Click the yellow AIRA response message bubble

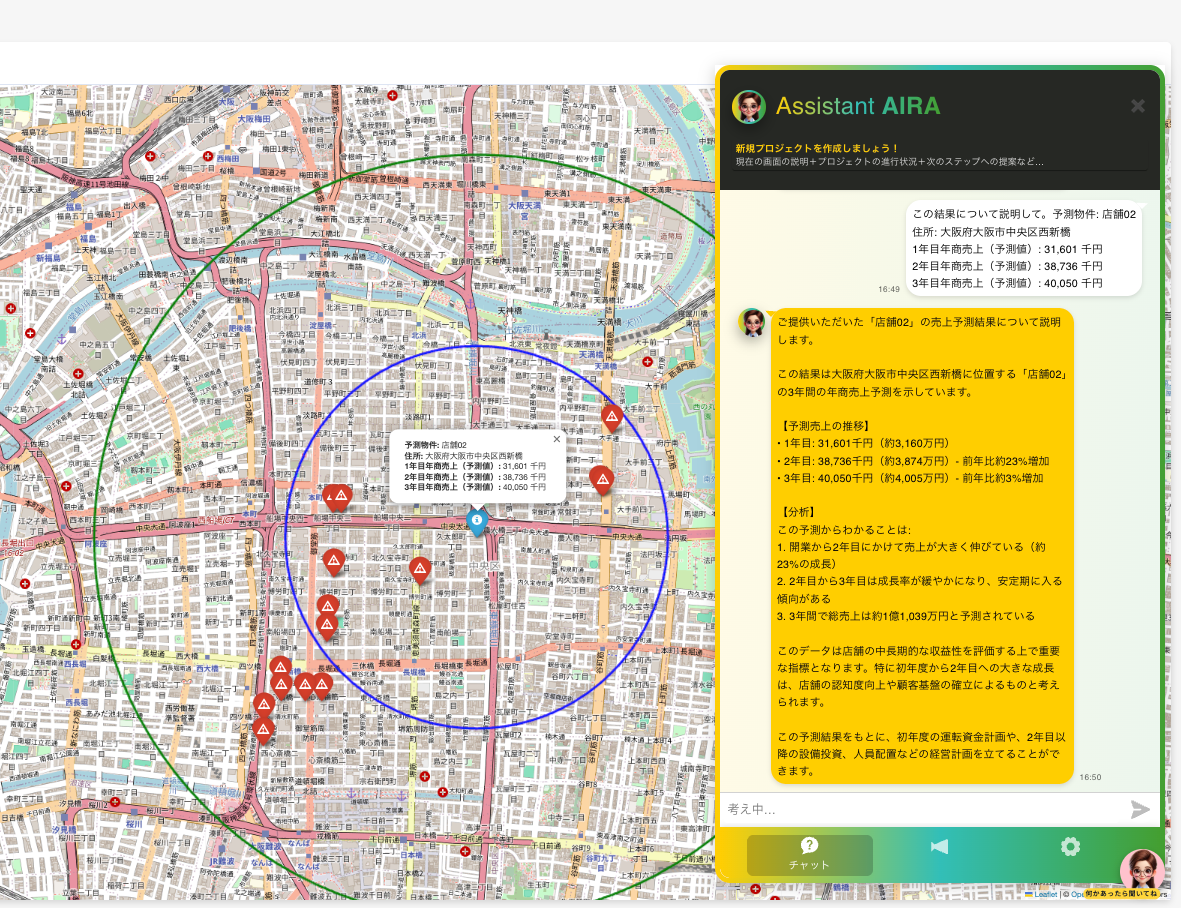[922, 545]
